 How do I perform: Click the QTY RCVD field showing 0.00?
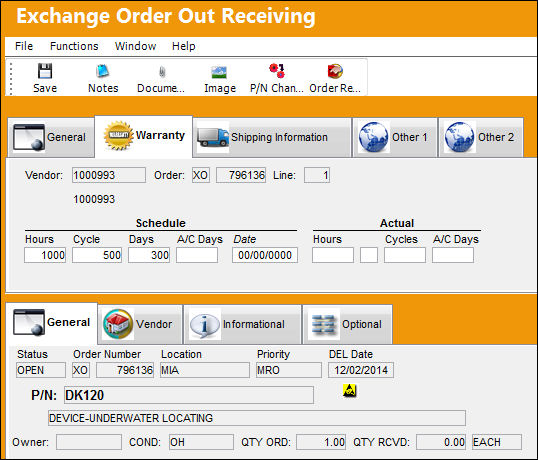click(x=441, y=442)
